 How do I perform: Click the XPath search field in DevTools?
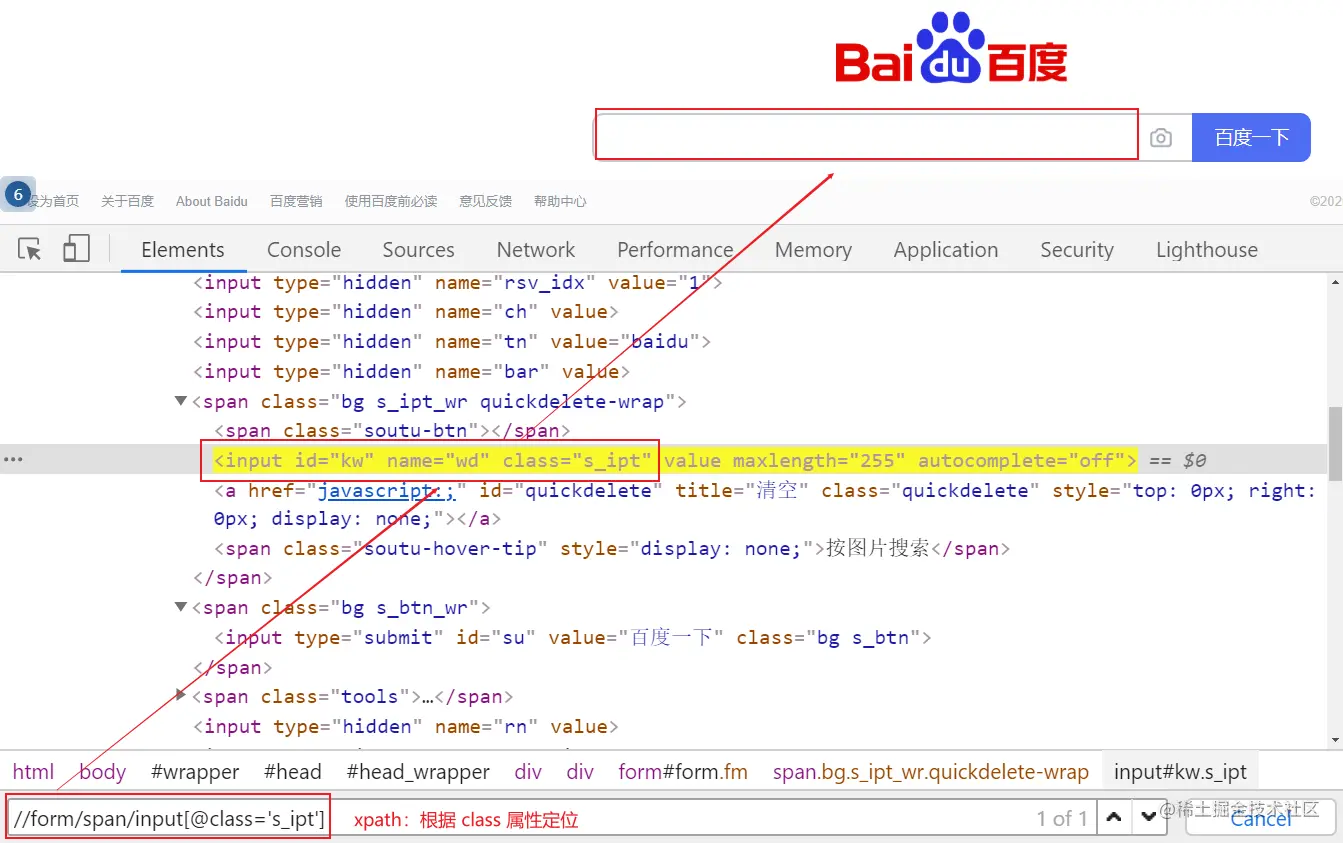coord(550,818)
